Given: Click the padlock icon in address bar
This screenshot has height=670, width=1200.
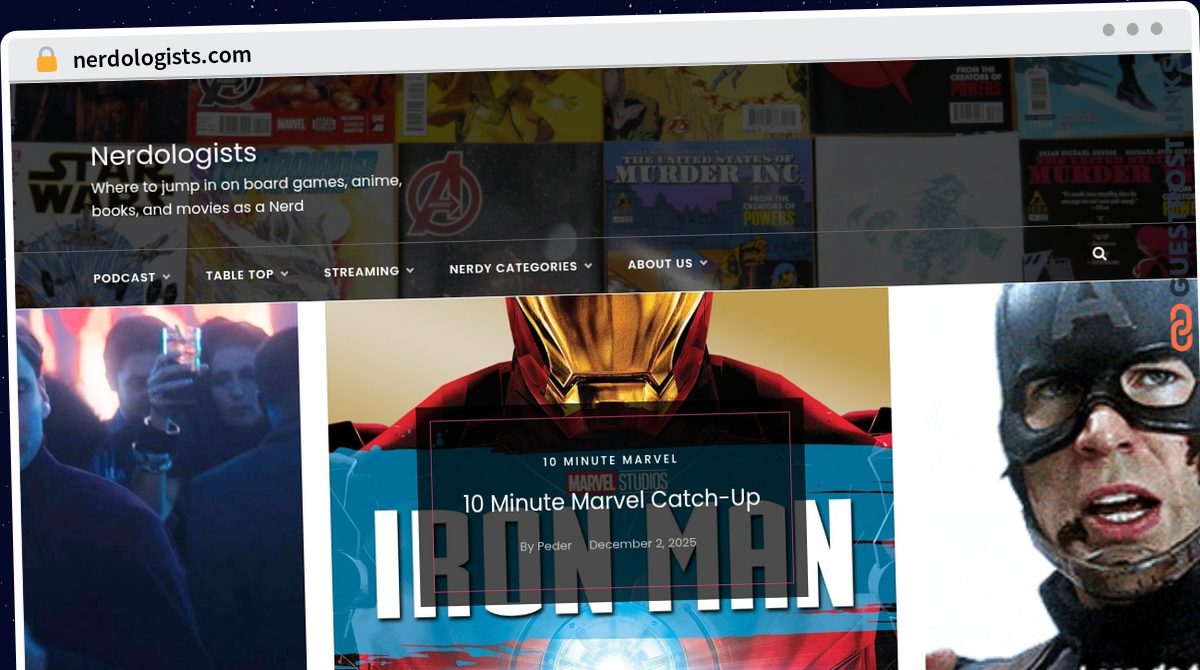Looking at the screenshot, I should point(46,60).
